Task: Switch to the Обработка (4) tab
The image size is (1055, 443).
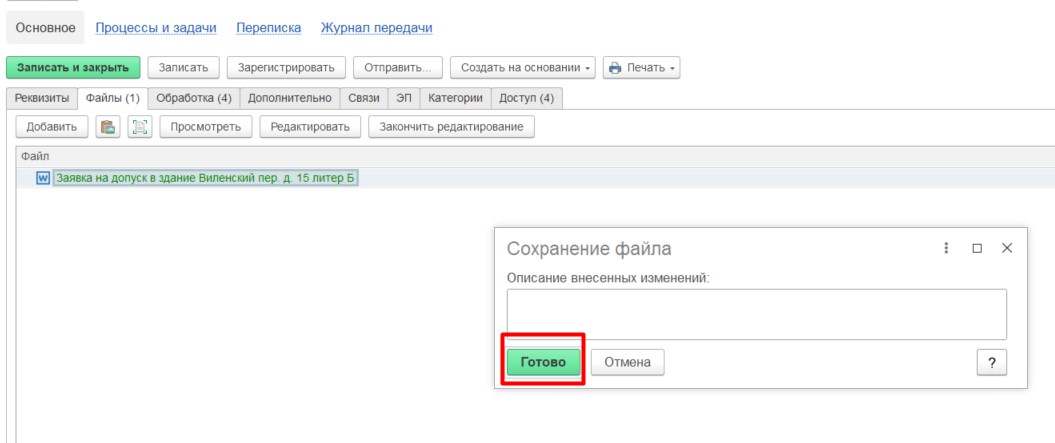Action: (x=194, y=98)
